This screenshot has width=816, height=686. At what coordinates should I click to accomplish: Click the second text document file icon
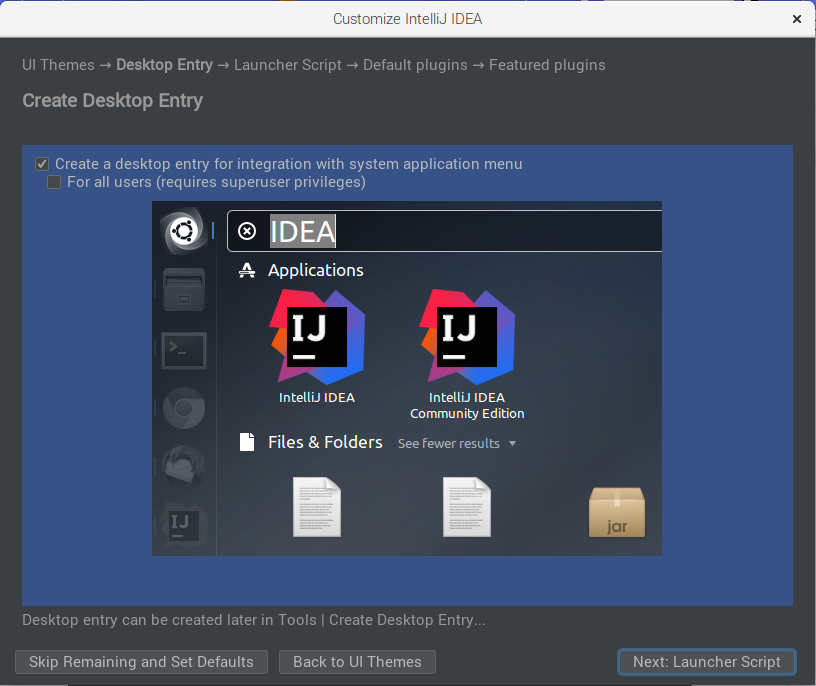467,506
